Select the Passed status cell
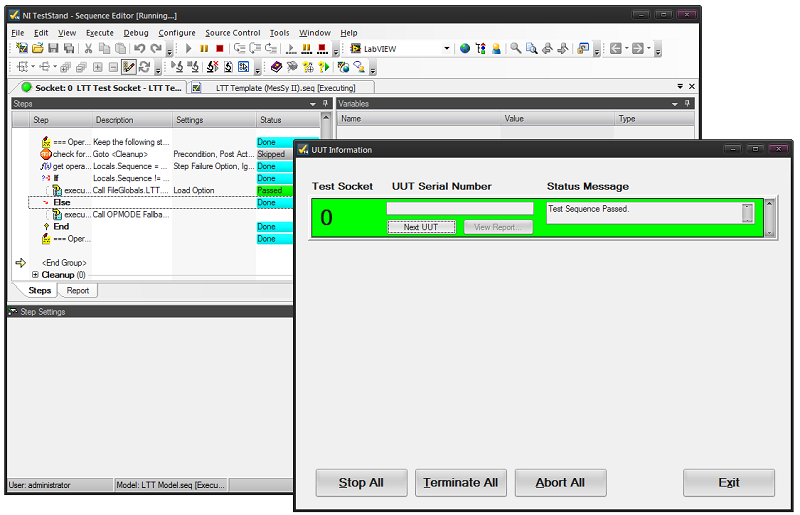Viewport: 800px width, 515px height. point(274,190)
